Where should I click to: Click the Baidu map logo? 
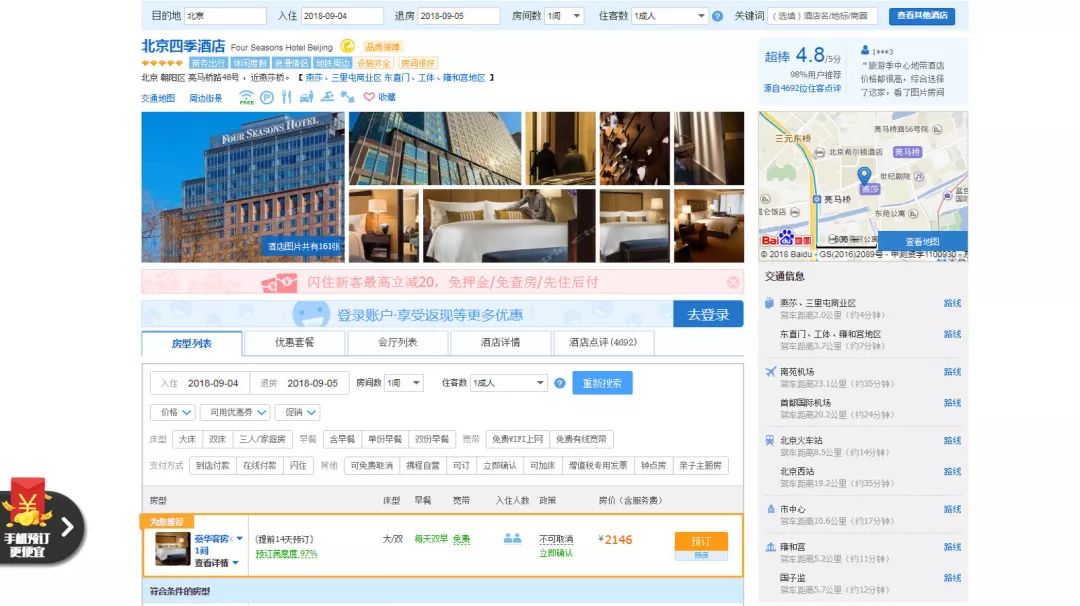[786, 239]
